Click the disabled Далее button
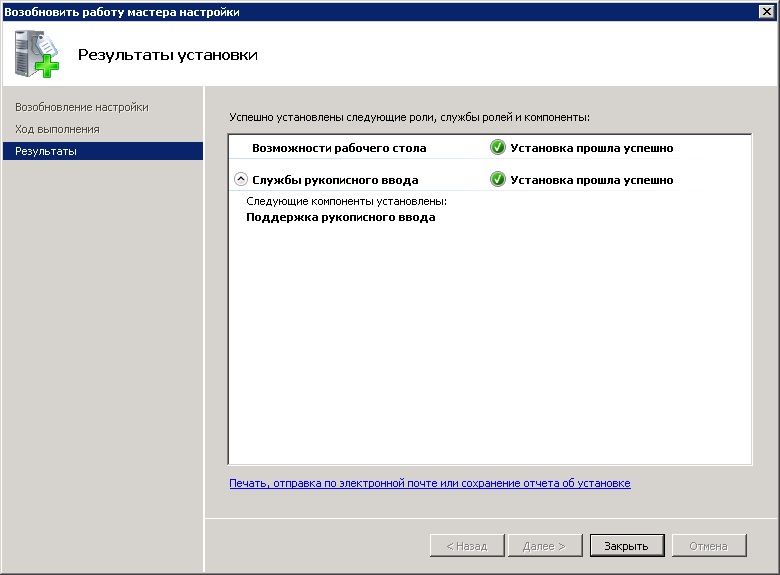 point(545,546)
